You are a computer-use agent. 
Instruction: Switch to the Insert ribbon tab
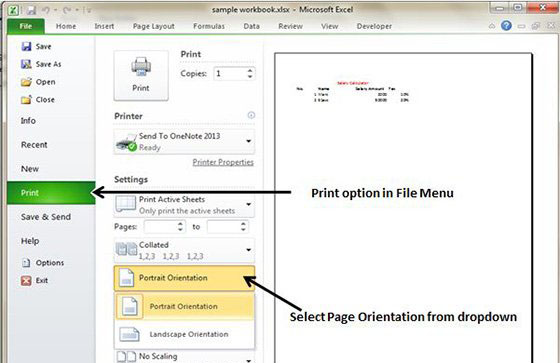coord(104,26)
